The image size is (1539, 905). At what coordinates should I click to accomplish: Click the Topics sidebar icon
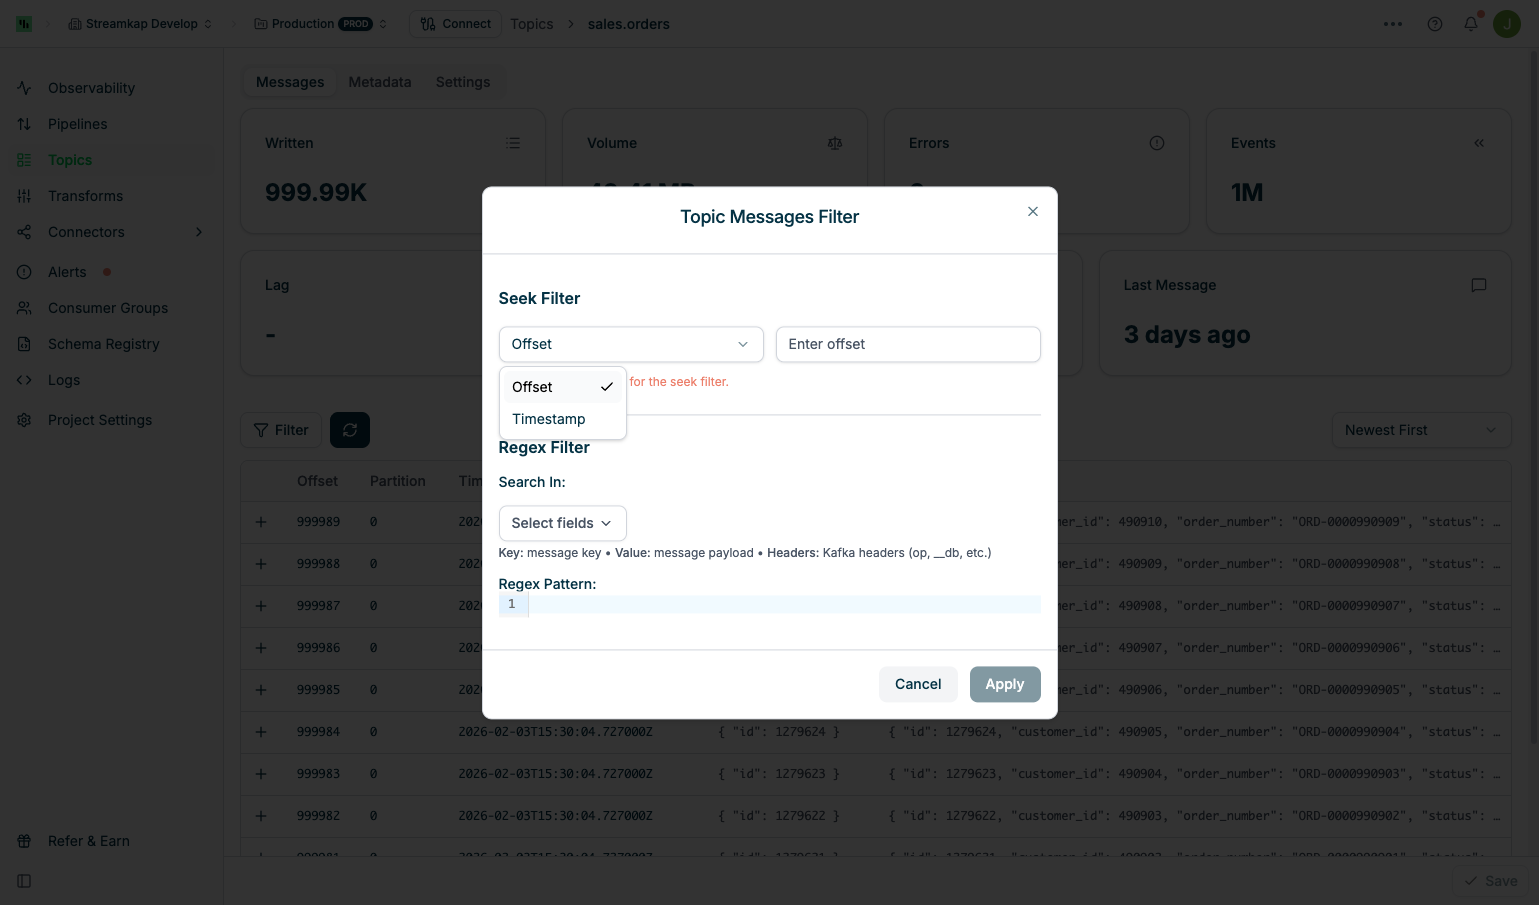tap(24, 160)
